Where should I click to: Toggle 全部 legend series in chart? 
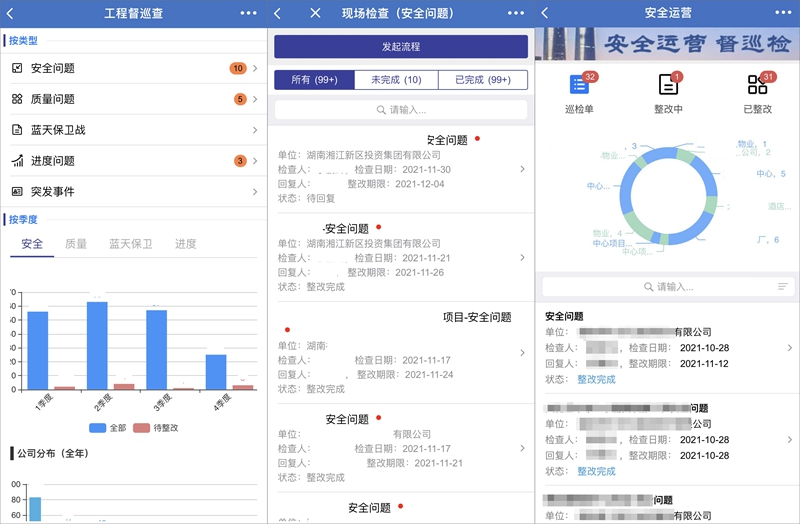pos(108,428)
